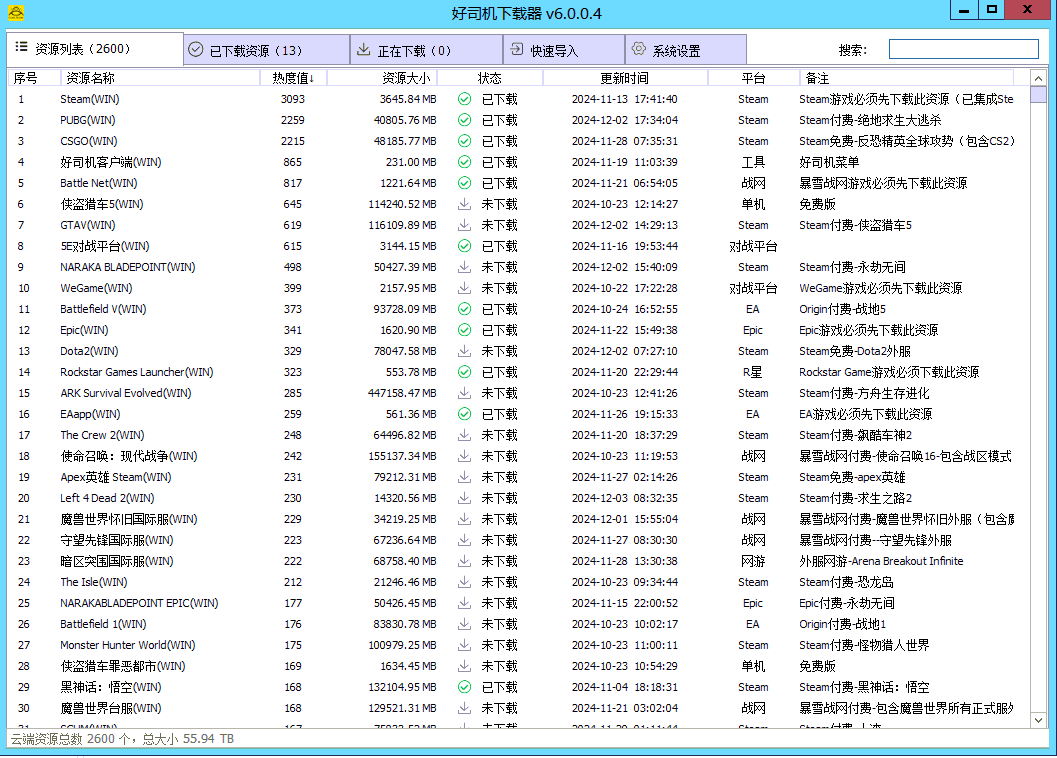Click the green status icon for EAapp(WIN)
This screenshot has width=1057, height=758.
pos(464,414)
